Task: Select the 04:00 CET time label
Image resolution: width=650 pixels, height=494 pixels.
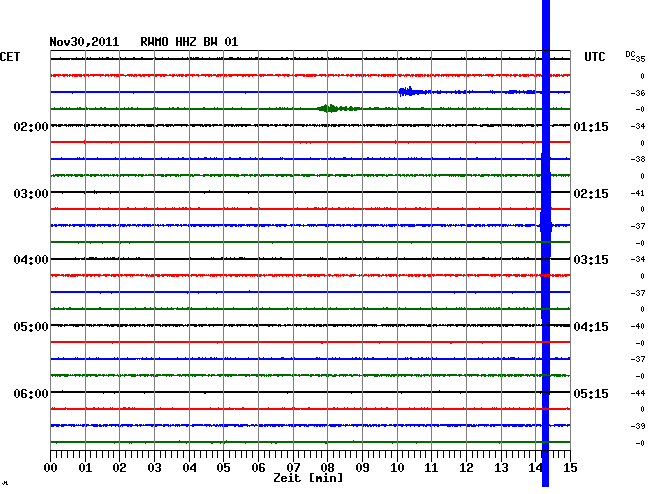Action: [31, 260]
